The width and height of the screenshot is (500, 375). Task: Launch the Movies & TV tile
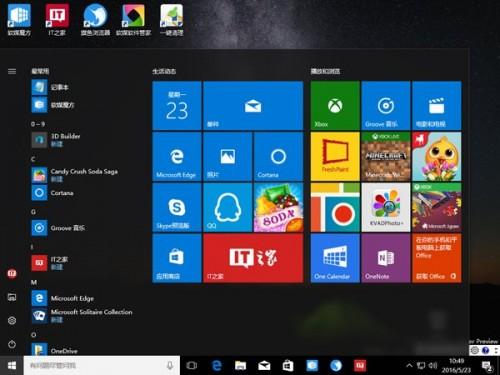pyautogui.click(x=437, y=105)
